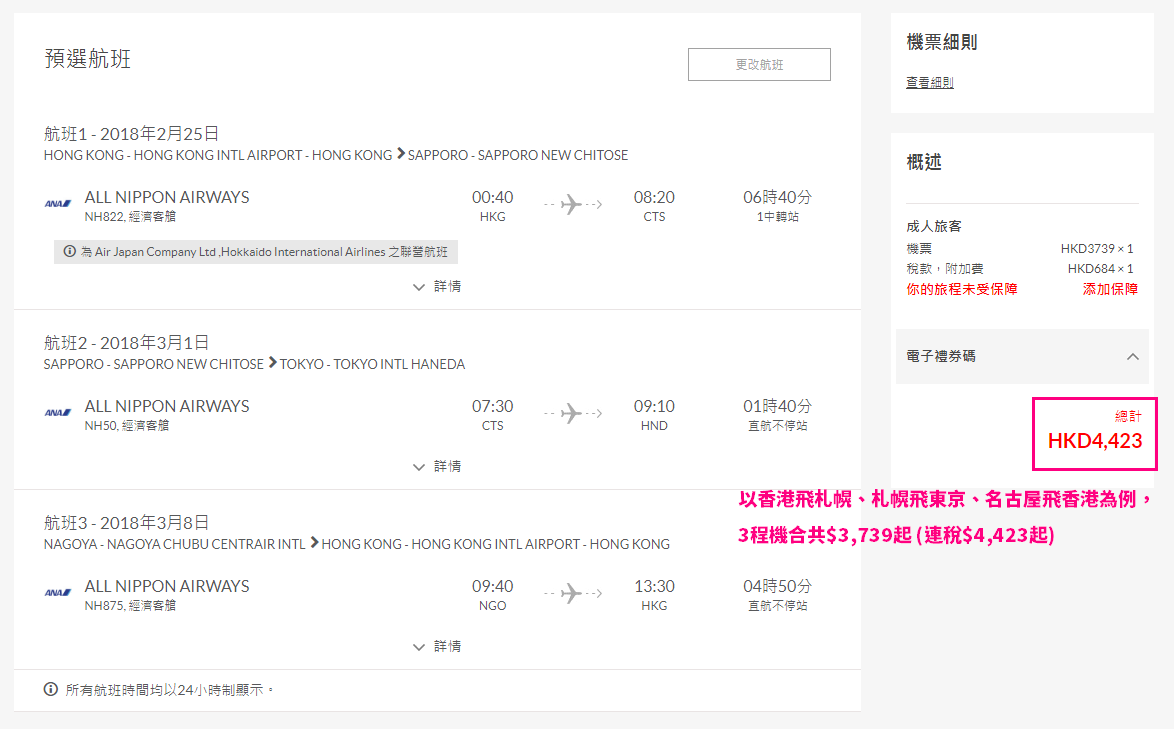Click the 你的旅程未受保障 warning text
The width and height of the screenshot is (1174, 729).
coord(962,289)
